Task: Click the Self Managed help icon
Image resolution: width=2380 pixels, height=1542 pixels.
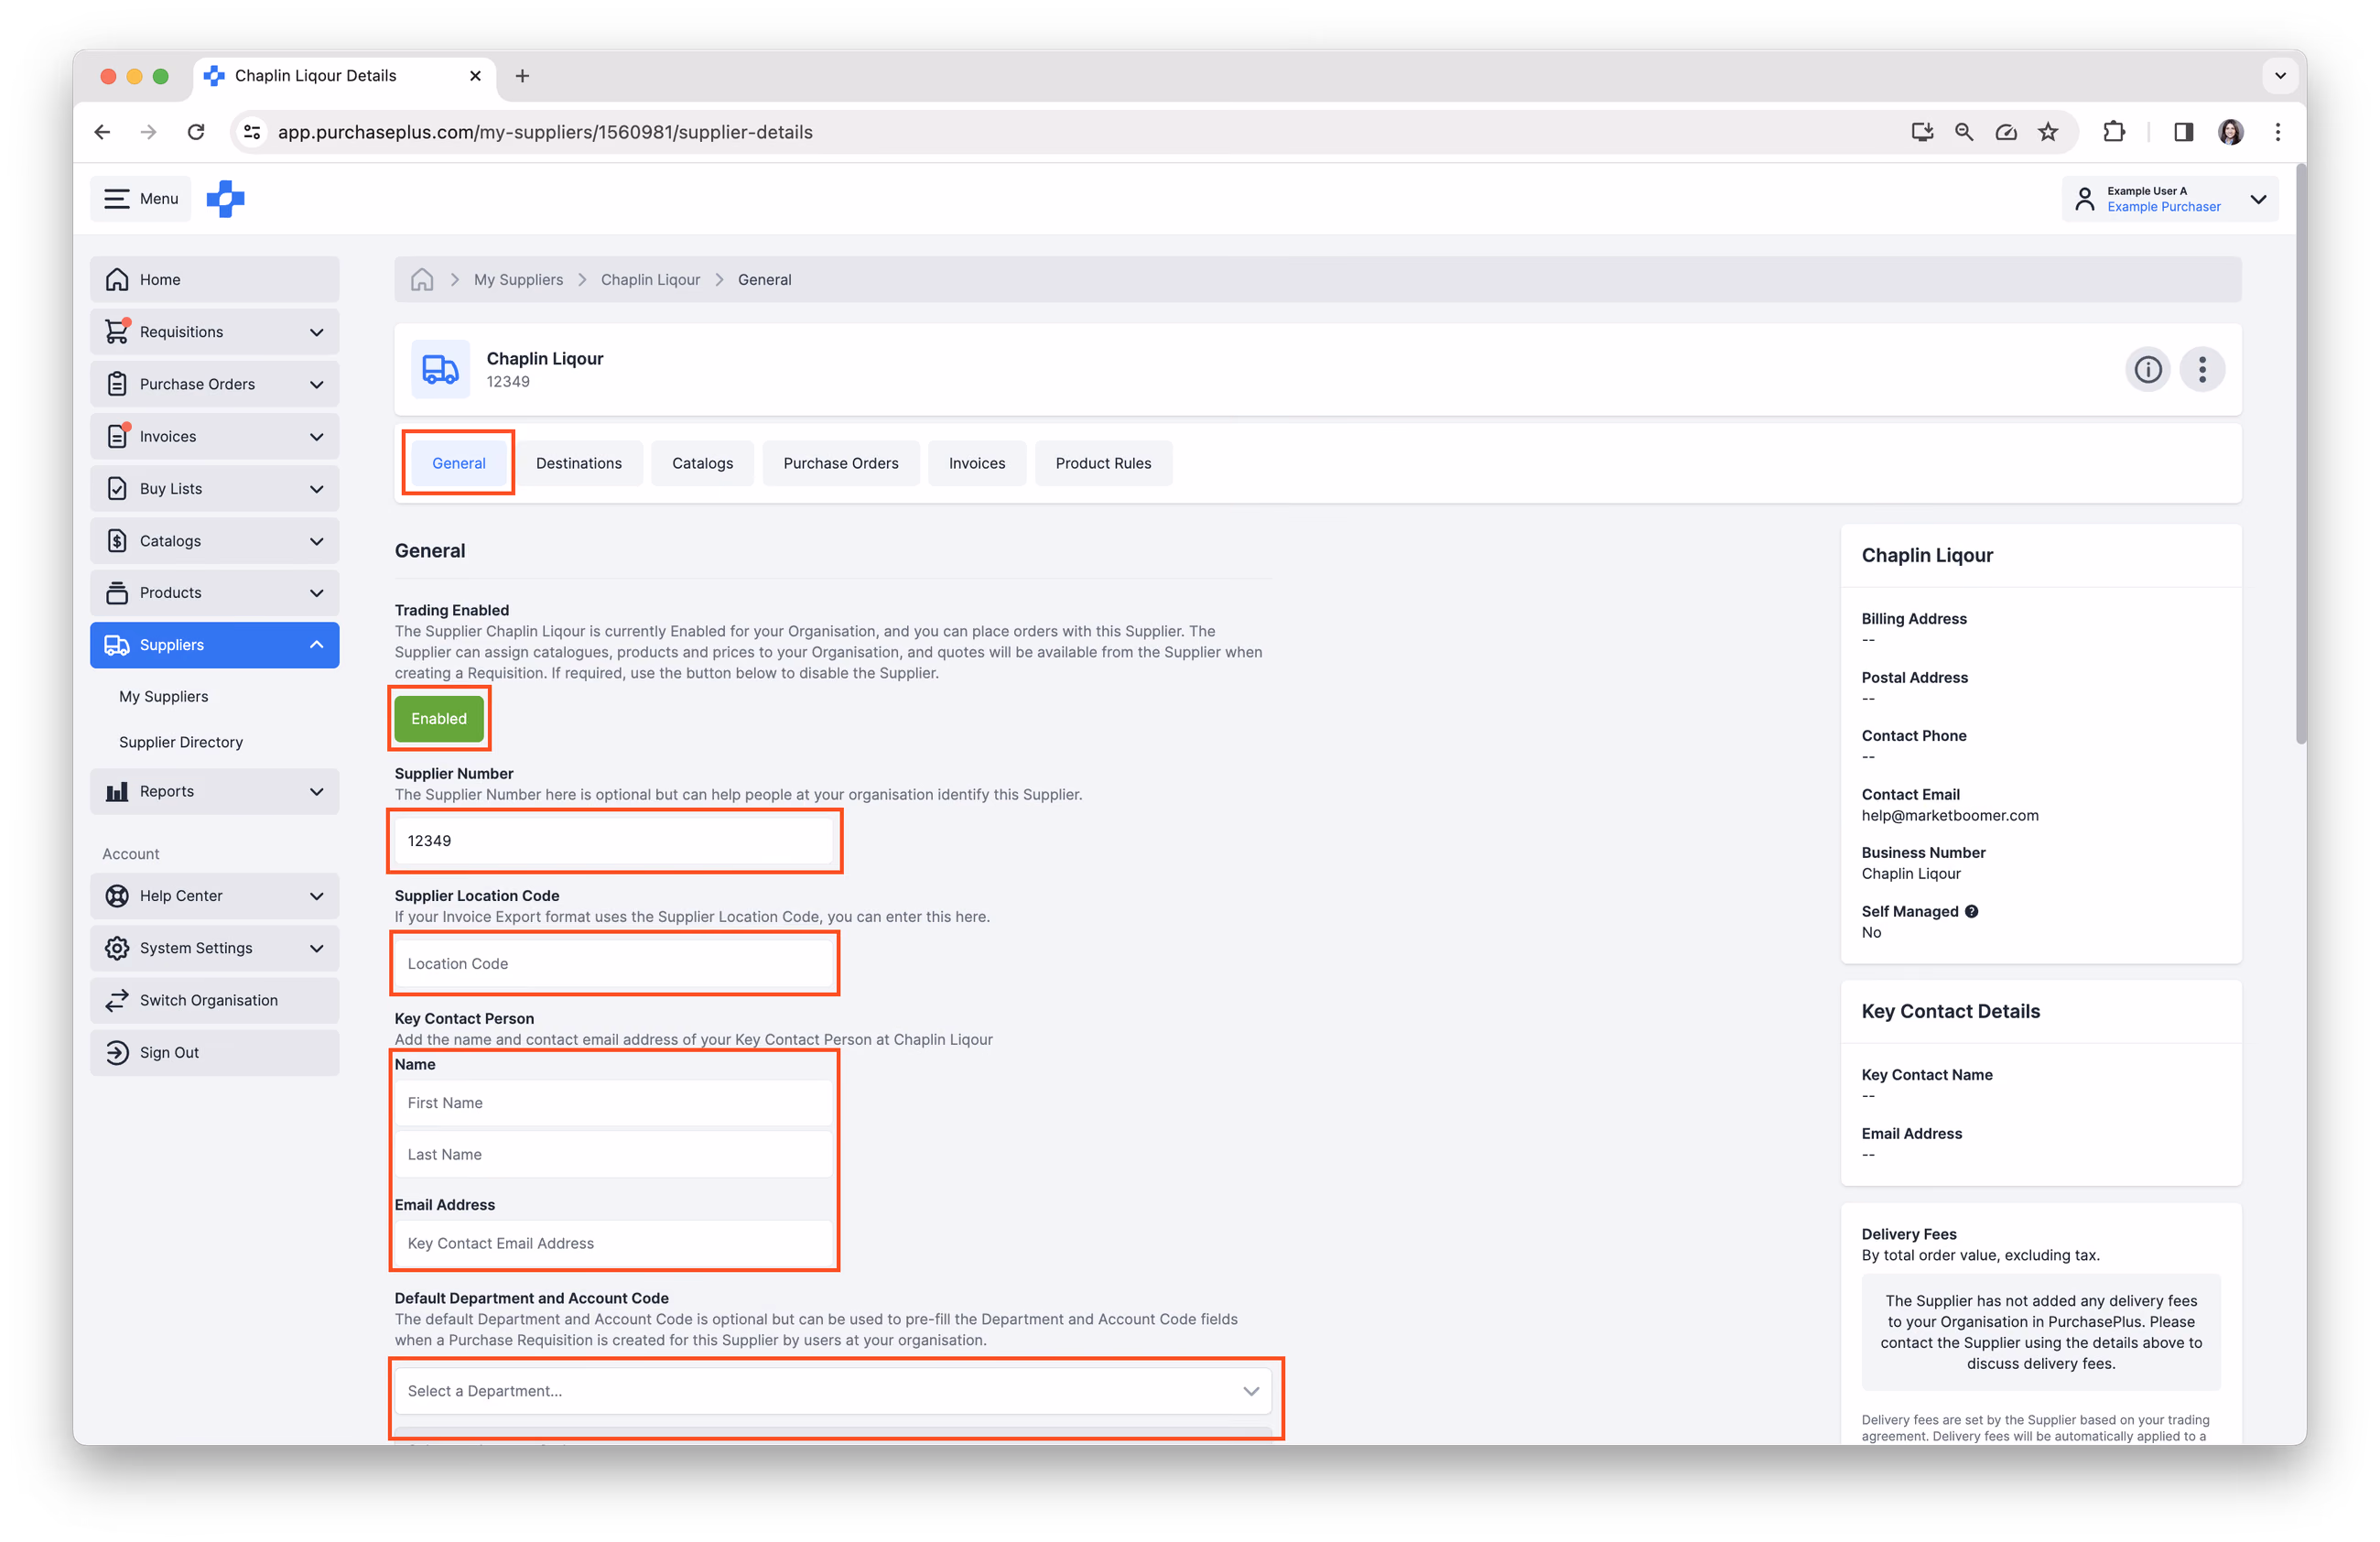Action: (1971, 911)
